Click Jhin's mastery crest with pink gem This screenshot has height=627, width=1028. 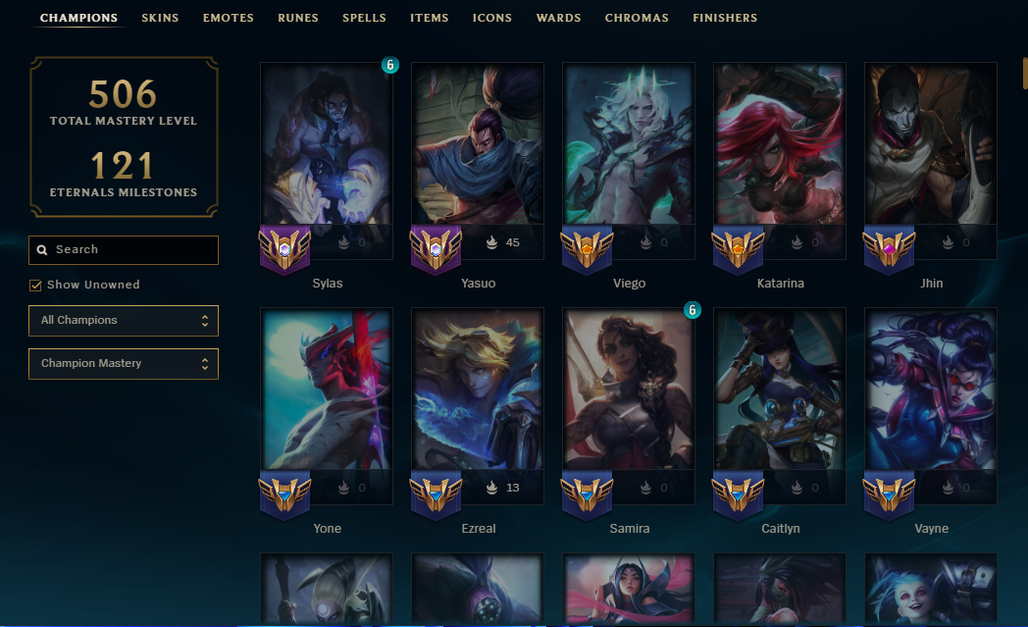pyautogui.click(x=888, y=249)
